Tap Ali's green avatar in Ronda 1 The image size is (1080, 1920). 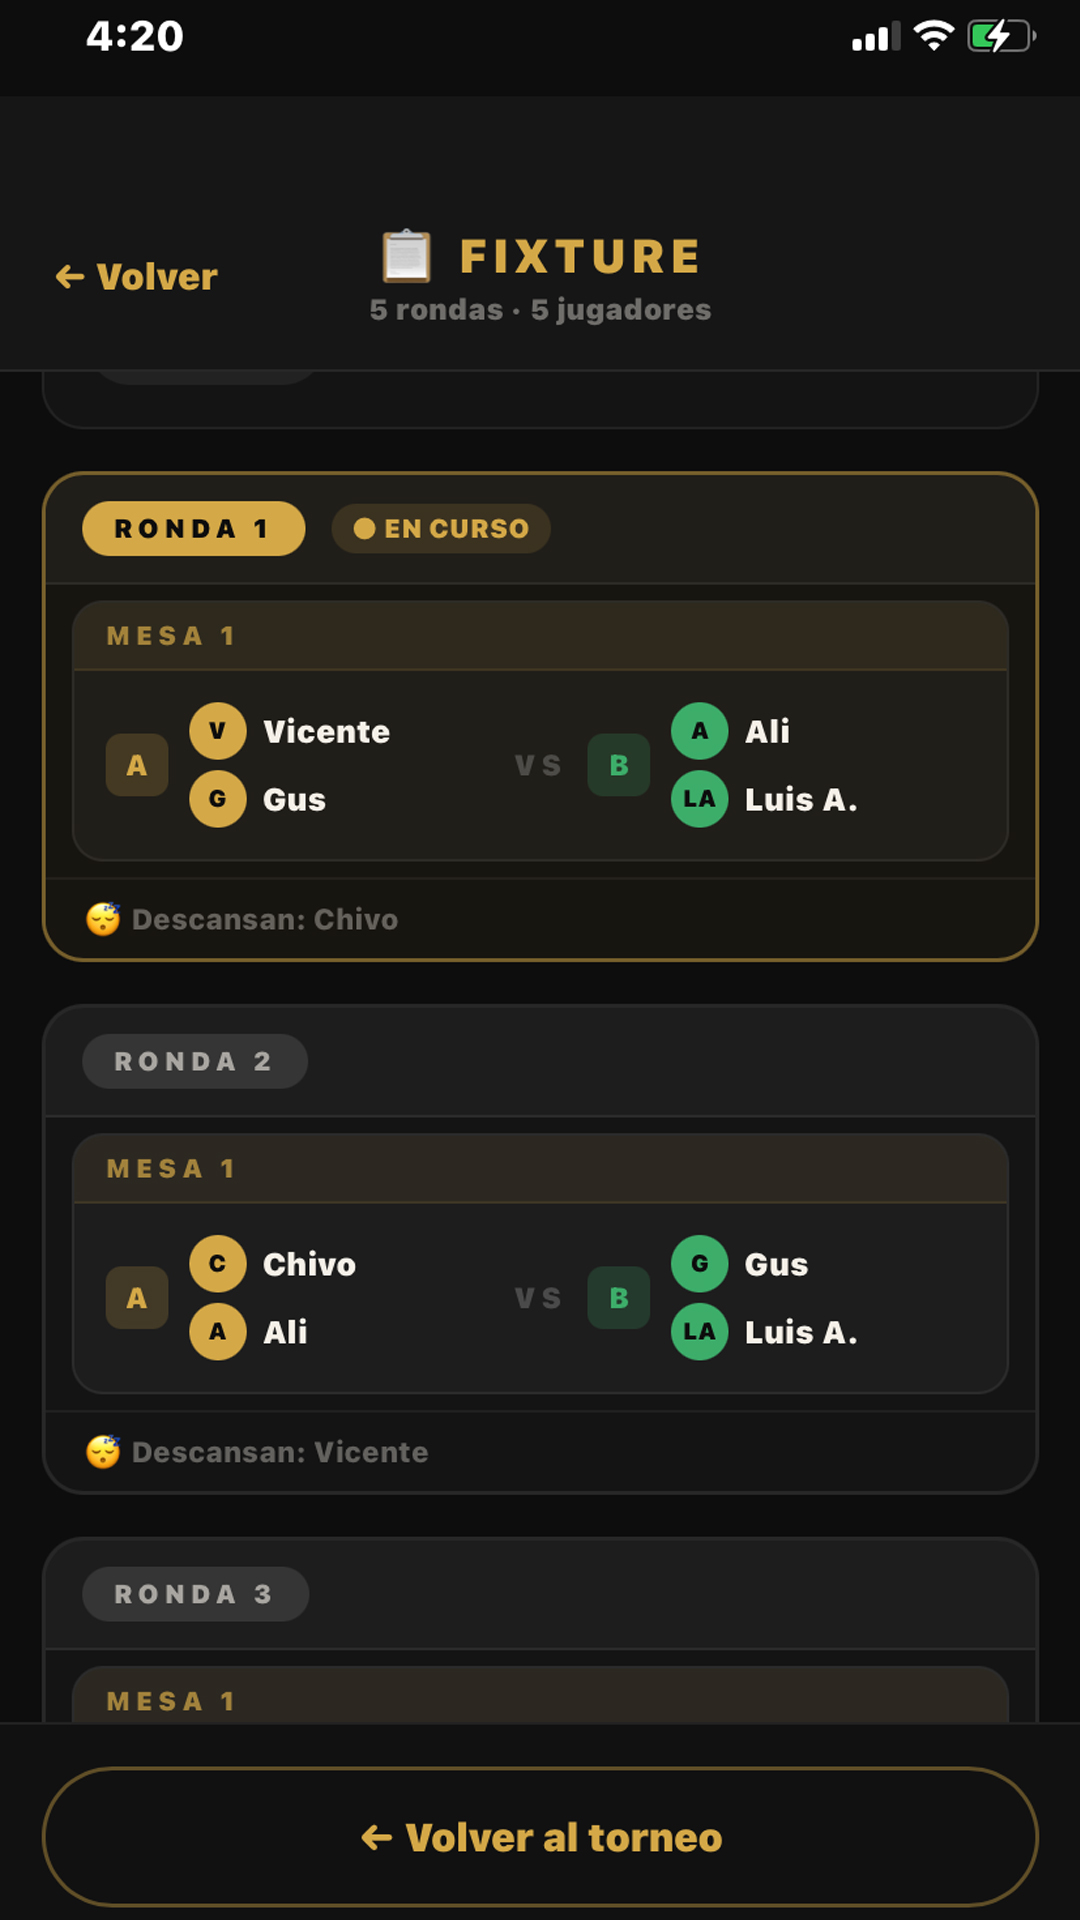point(700,731)
